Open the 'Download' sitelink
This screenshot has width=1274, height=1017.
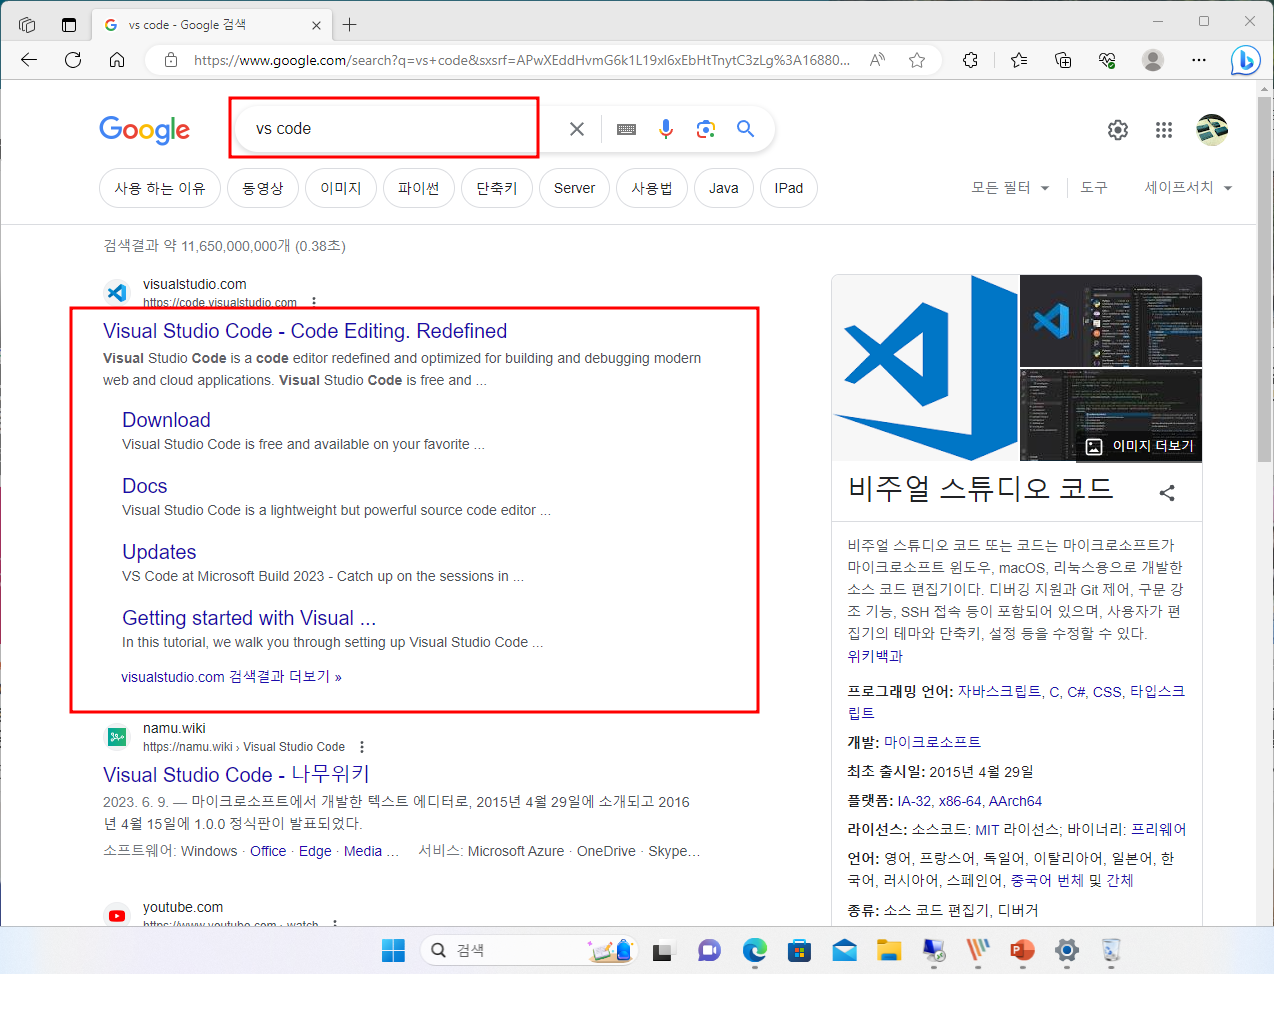click(166, 420)
